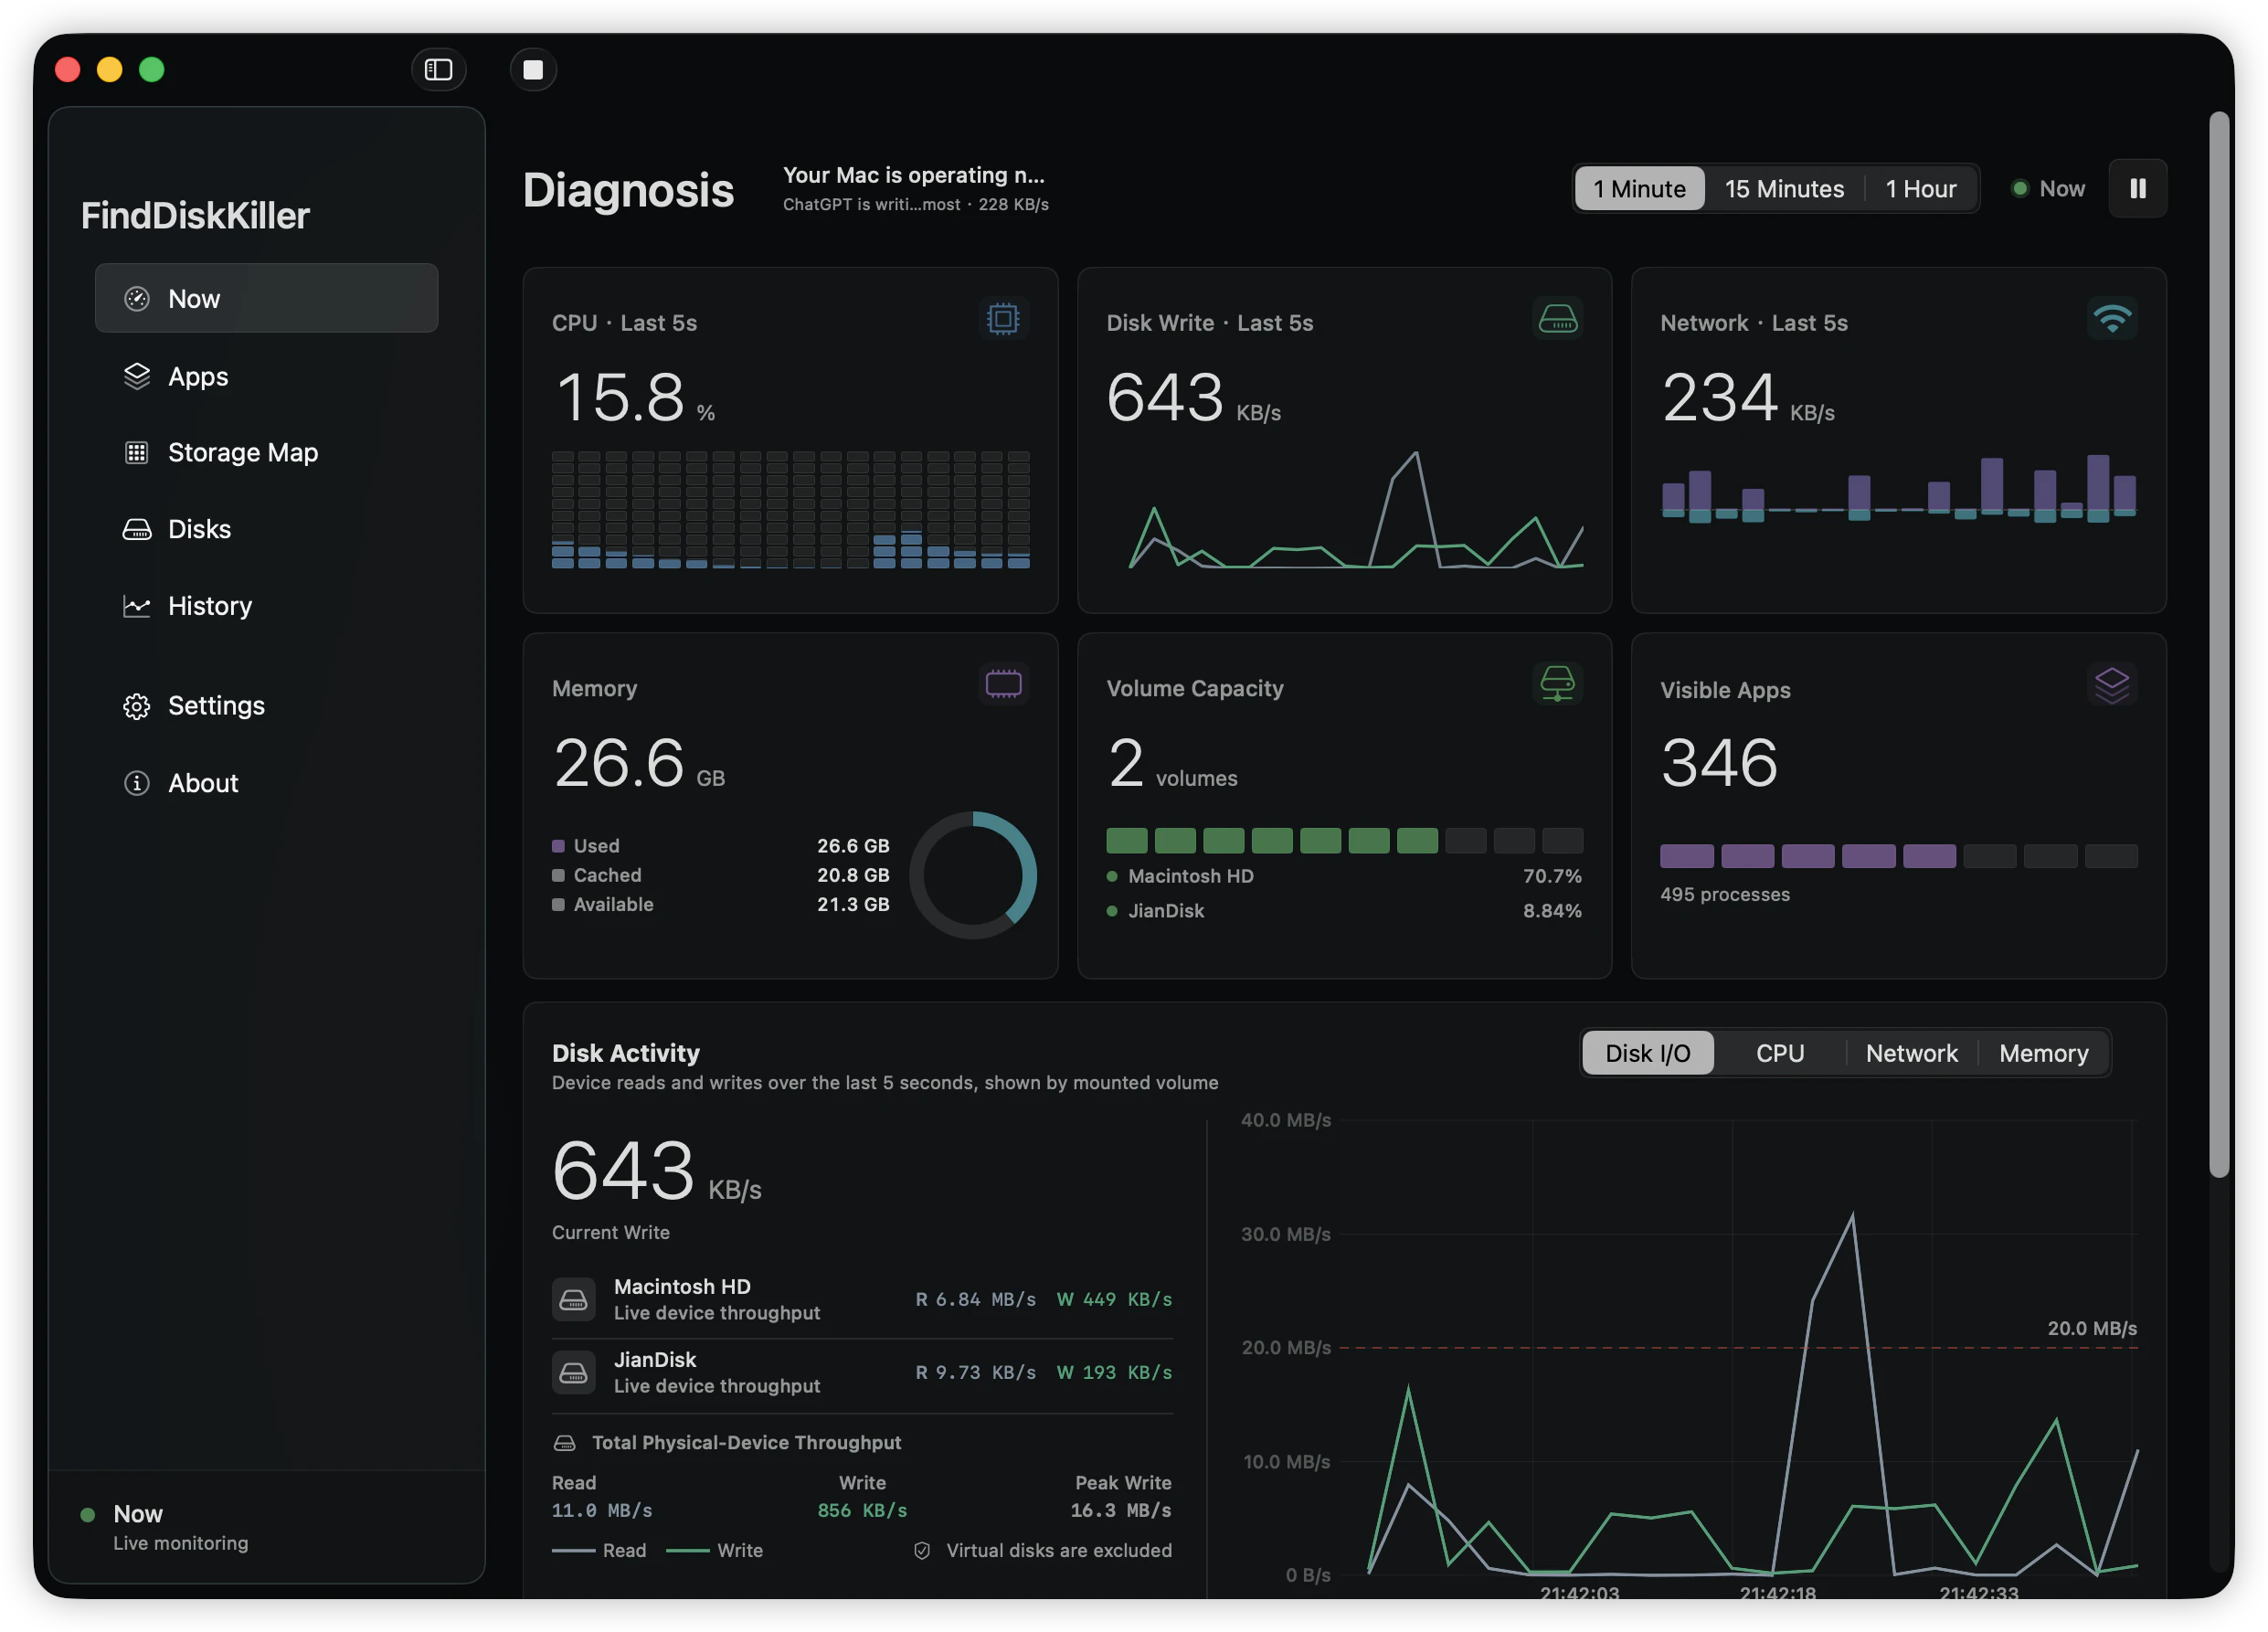
Task: Open the Apps page in sidebar
Action: click(x=267, y=376)
